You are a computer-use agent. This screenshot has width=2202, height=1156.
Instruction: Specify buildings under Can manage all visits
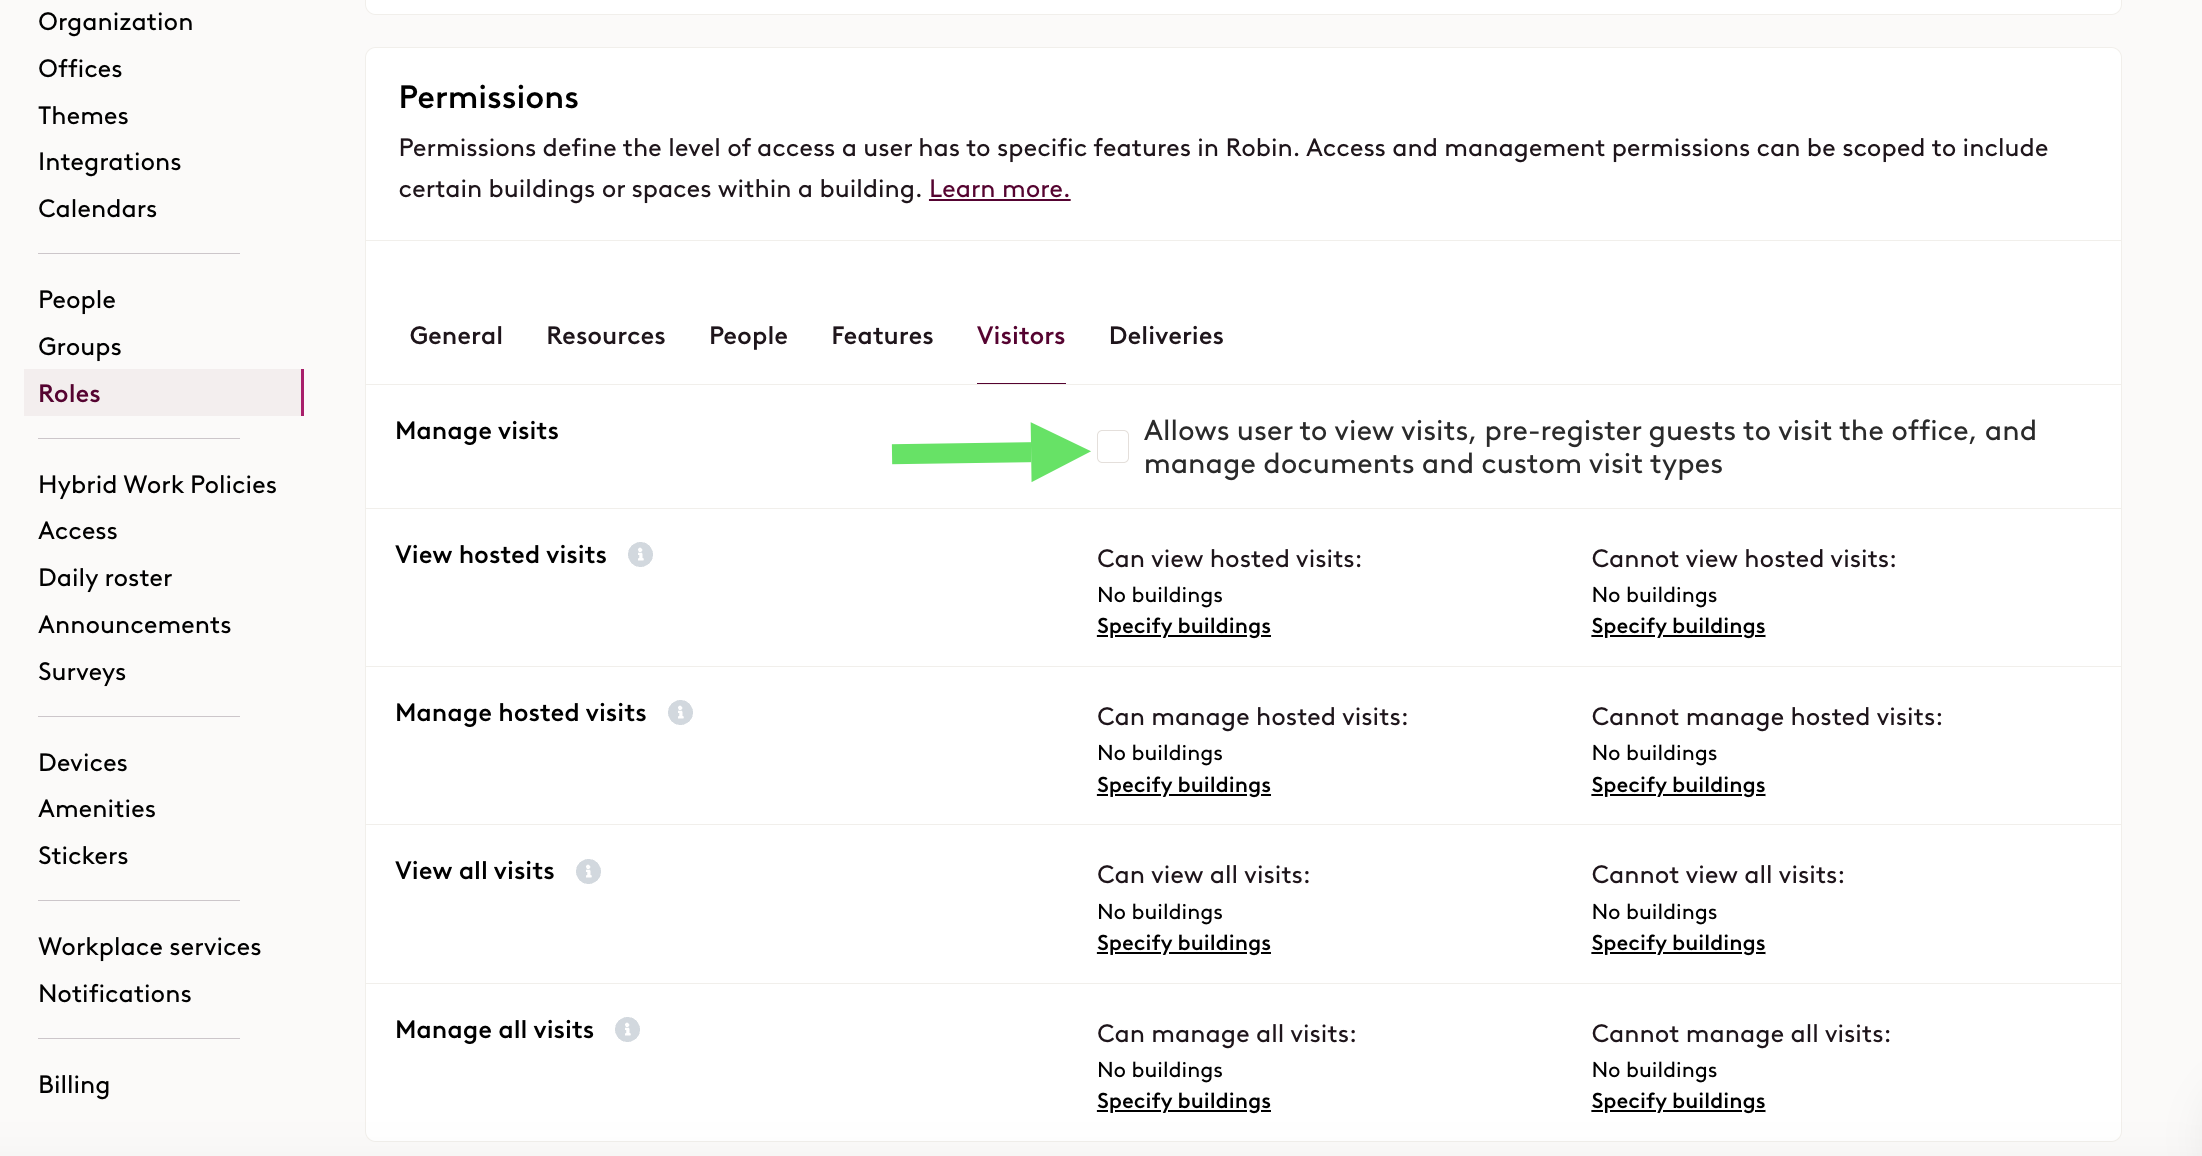point(1184,1101)
